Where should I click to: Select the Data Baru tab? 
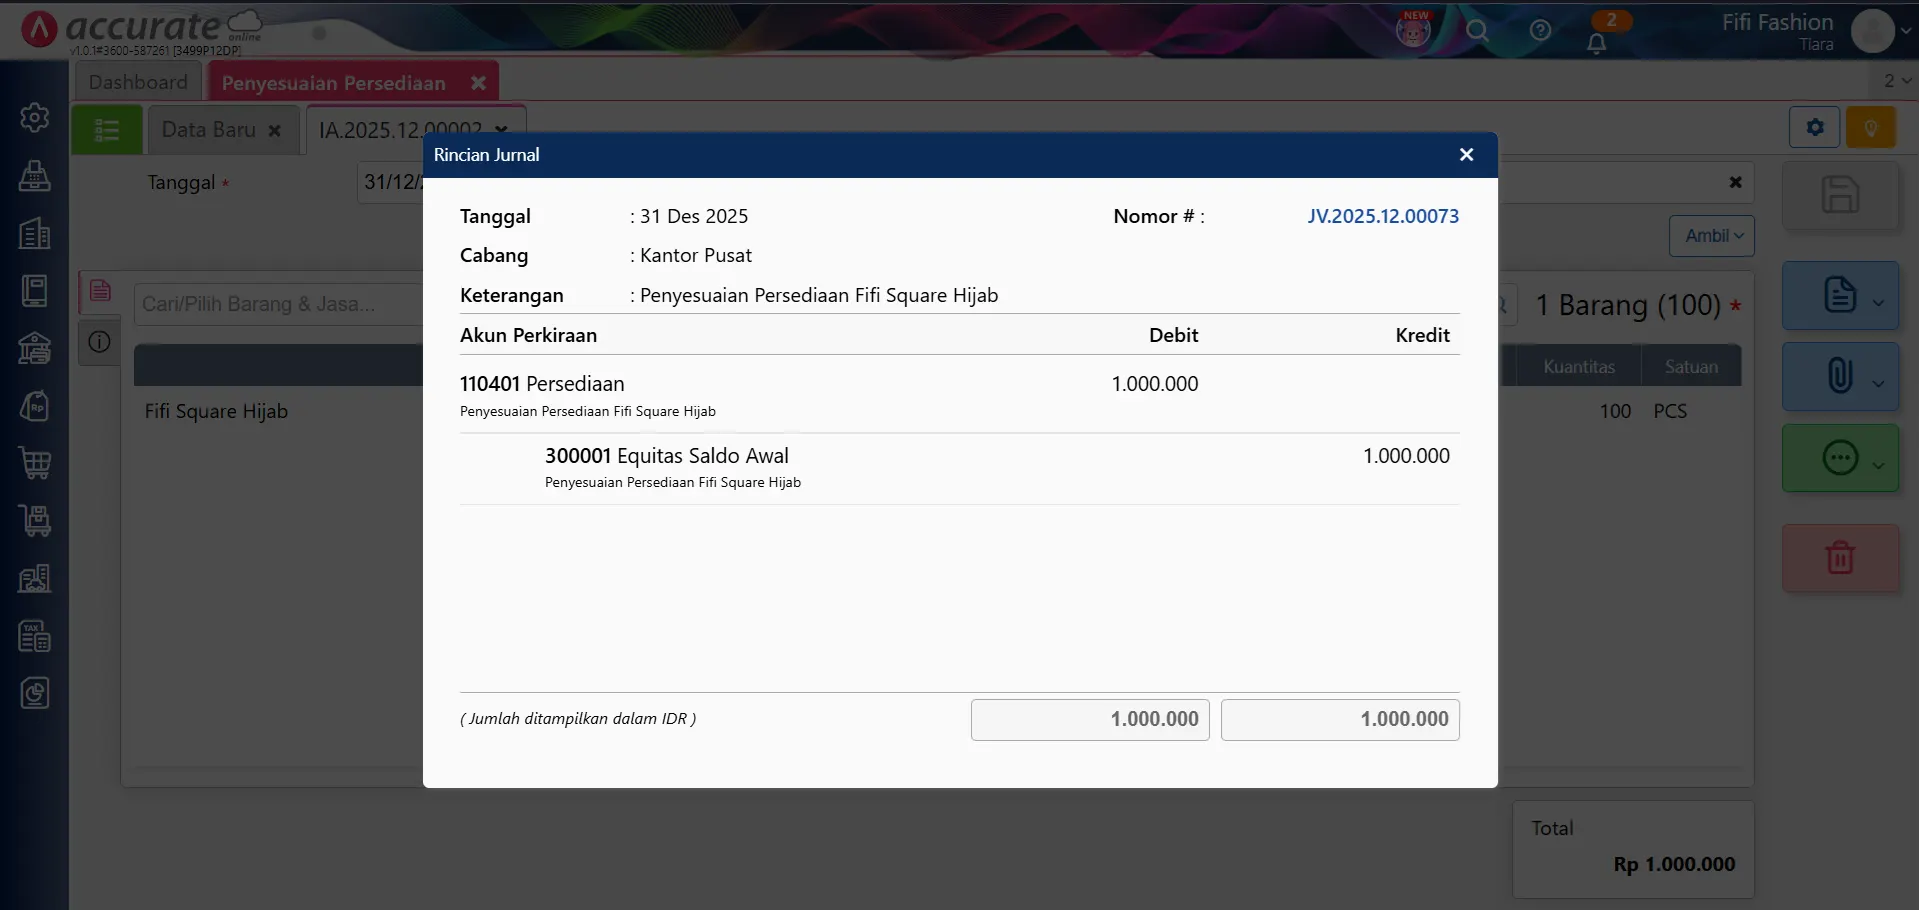point(208,129)
